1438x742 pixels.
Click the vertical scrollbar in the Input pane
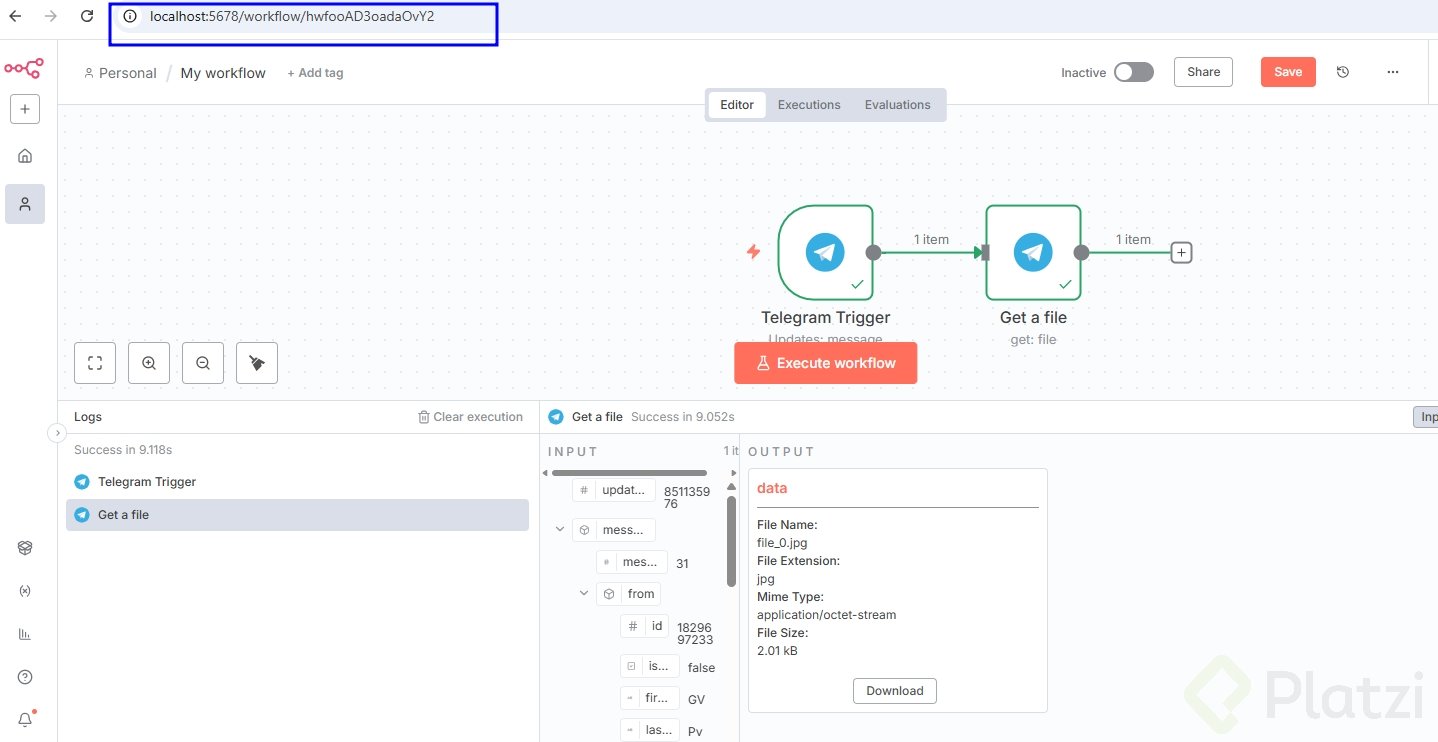tap(731, 540)
